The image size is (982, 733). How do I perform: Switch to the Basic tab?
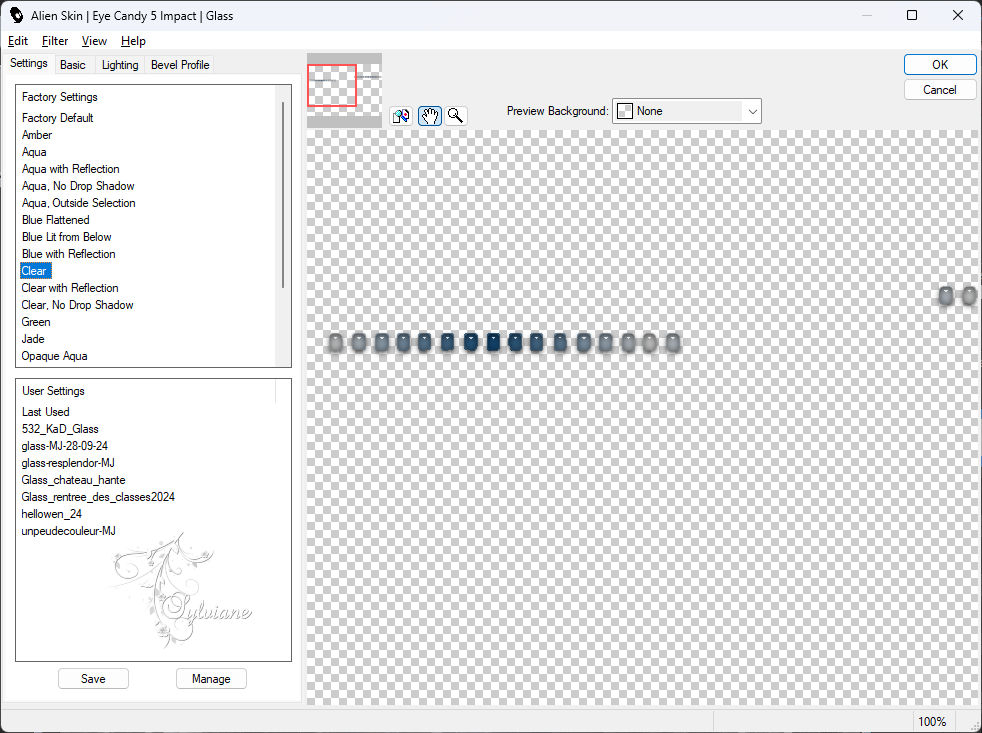(x=73, y=65)
